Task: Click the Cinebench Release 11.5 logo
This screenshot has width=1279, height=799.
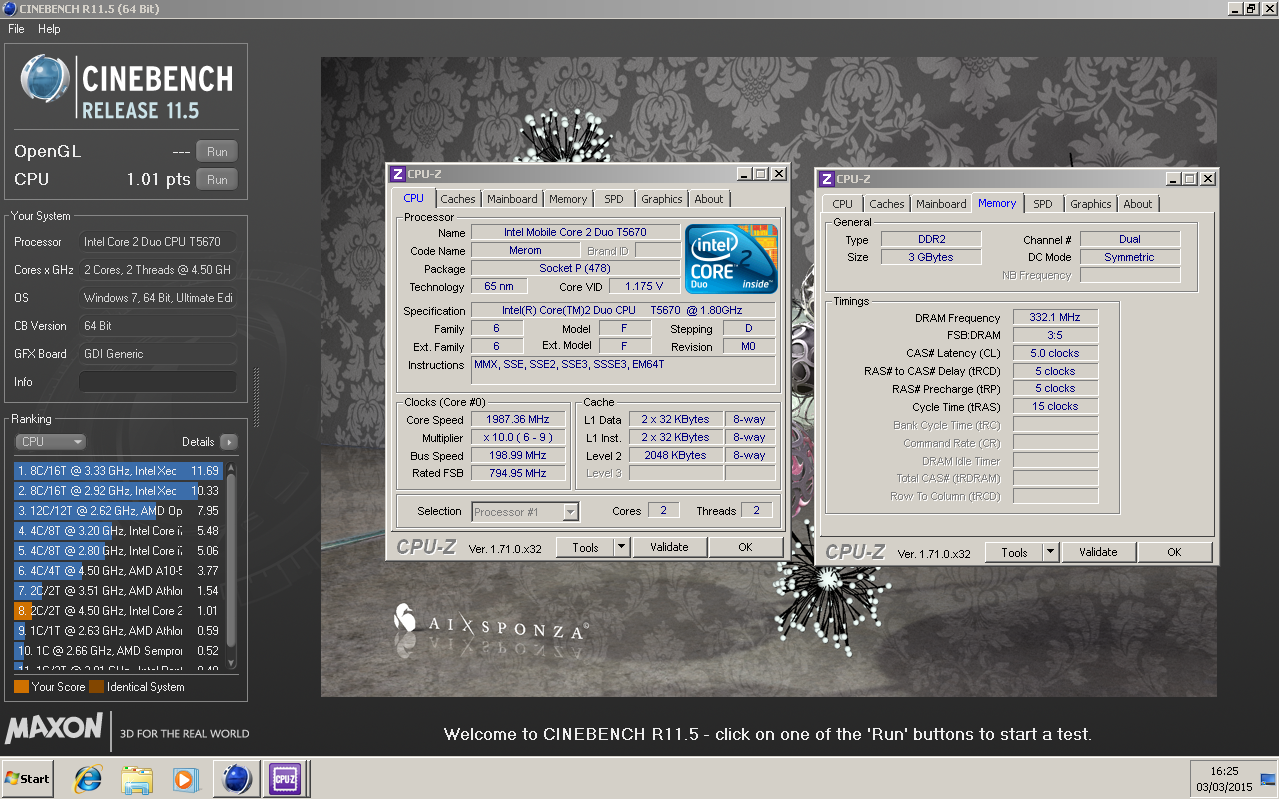Action: (x=127, y=89)
